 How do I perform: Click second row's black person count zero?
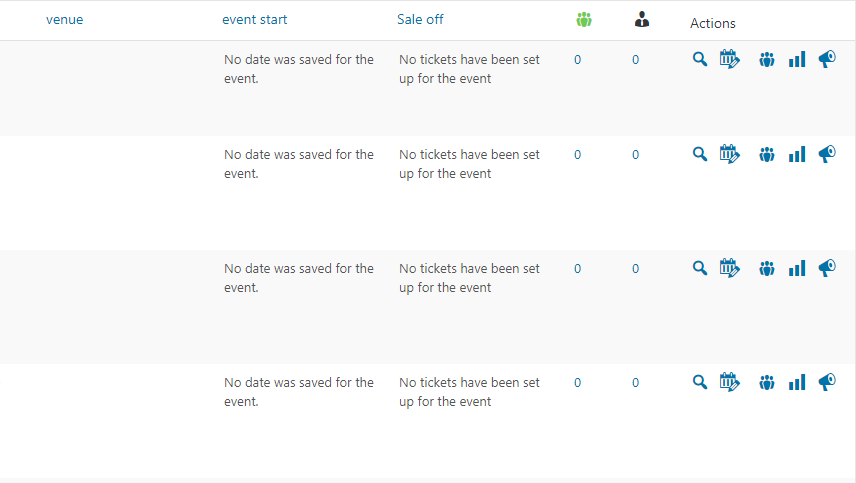pos(636,154)
